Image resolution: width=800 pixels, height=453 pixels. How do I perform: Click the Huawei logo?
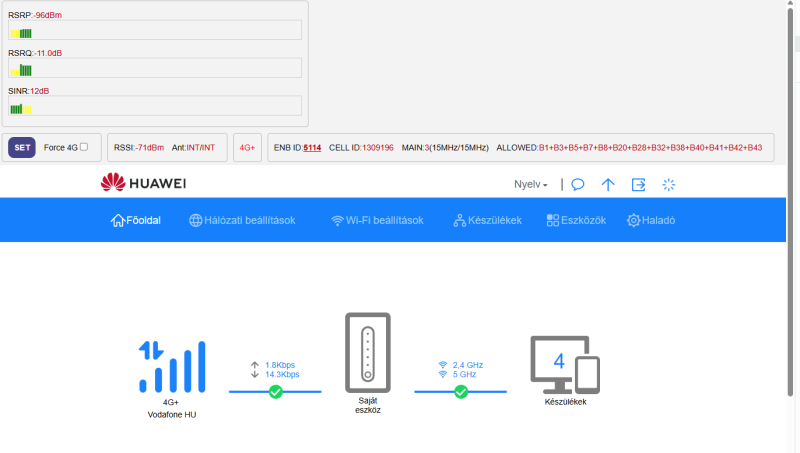143,182
